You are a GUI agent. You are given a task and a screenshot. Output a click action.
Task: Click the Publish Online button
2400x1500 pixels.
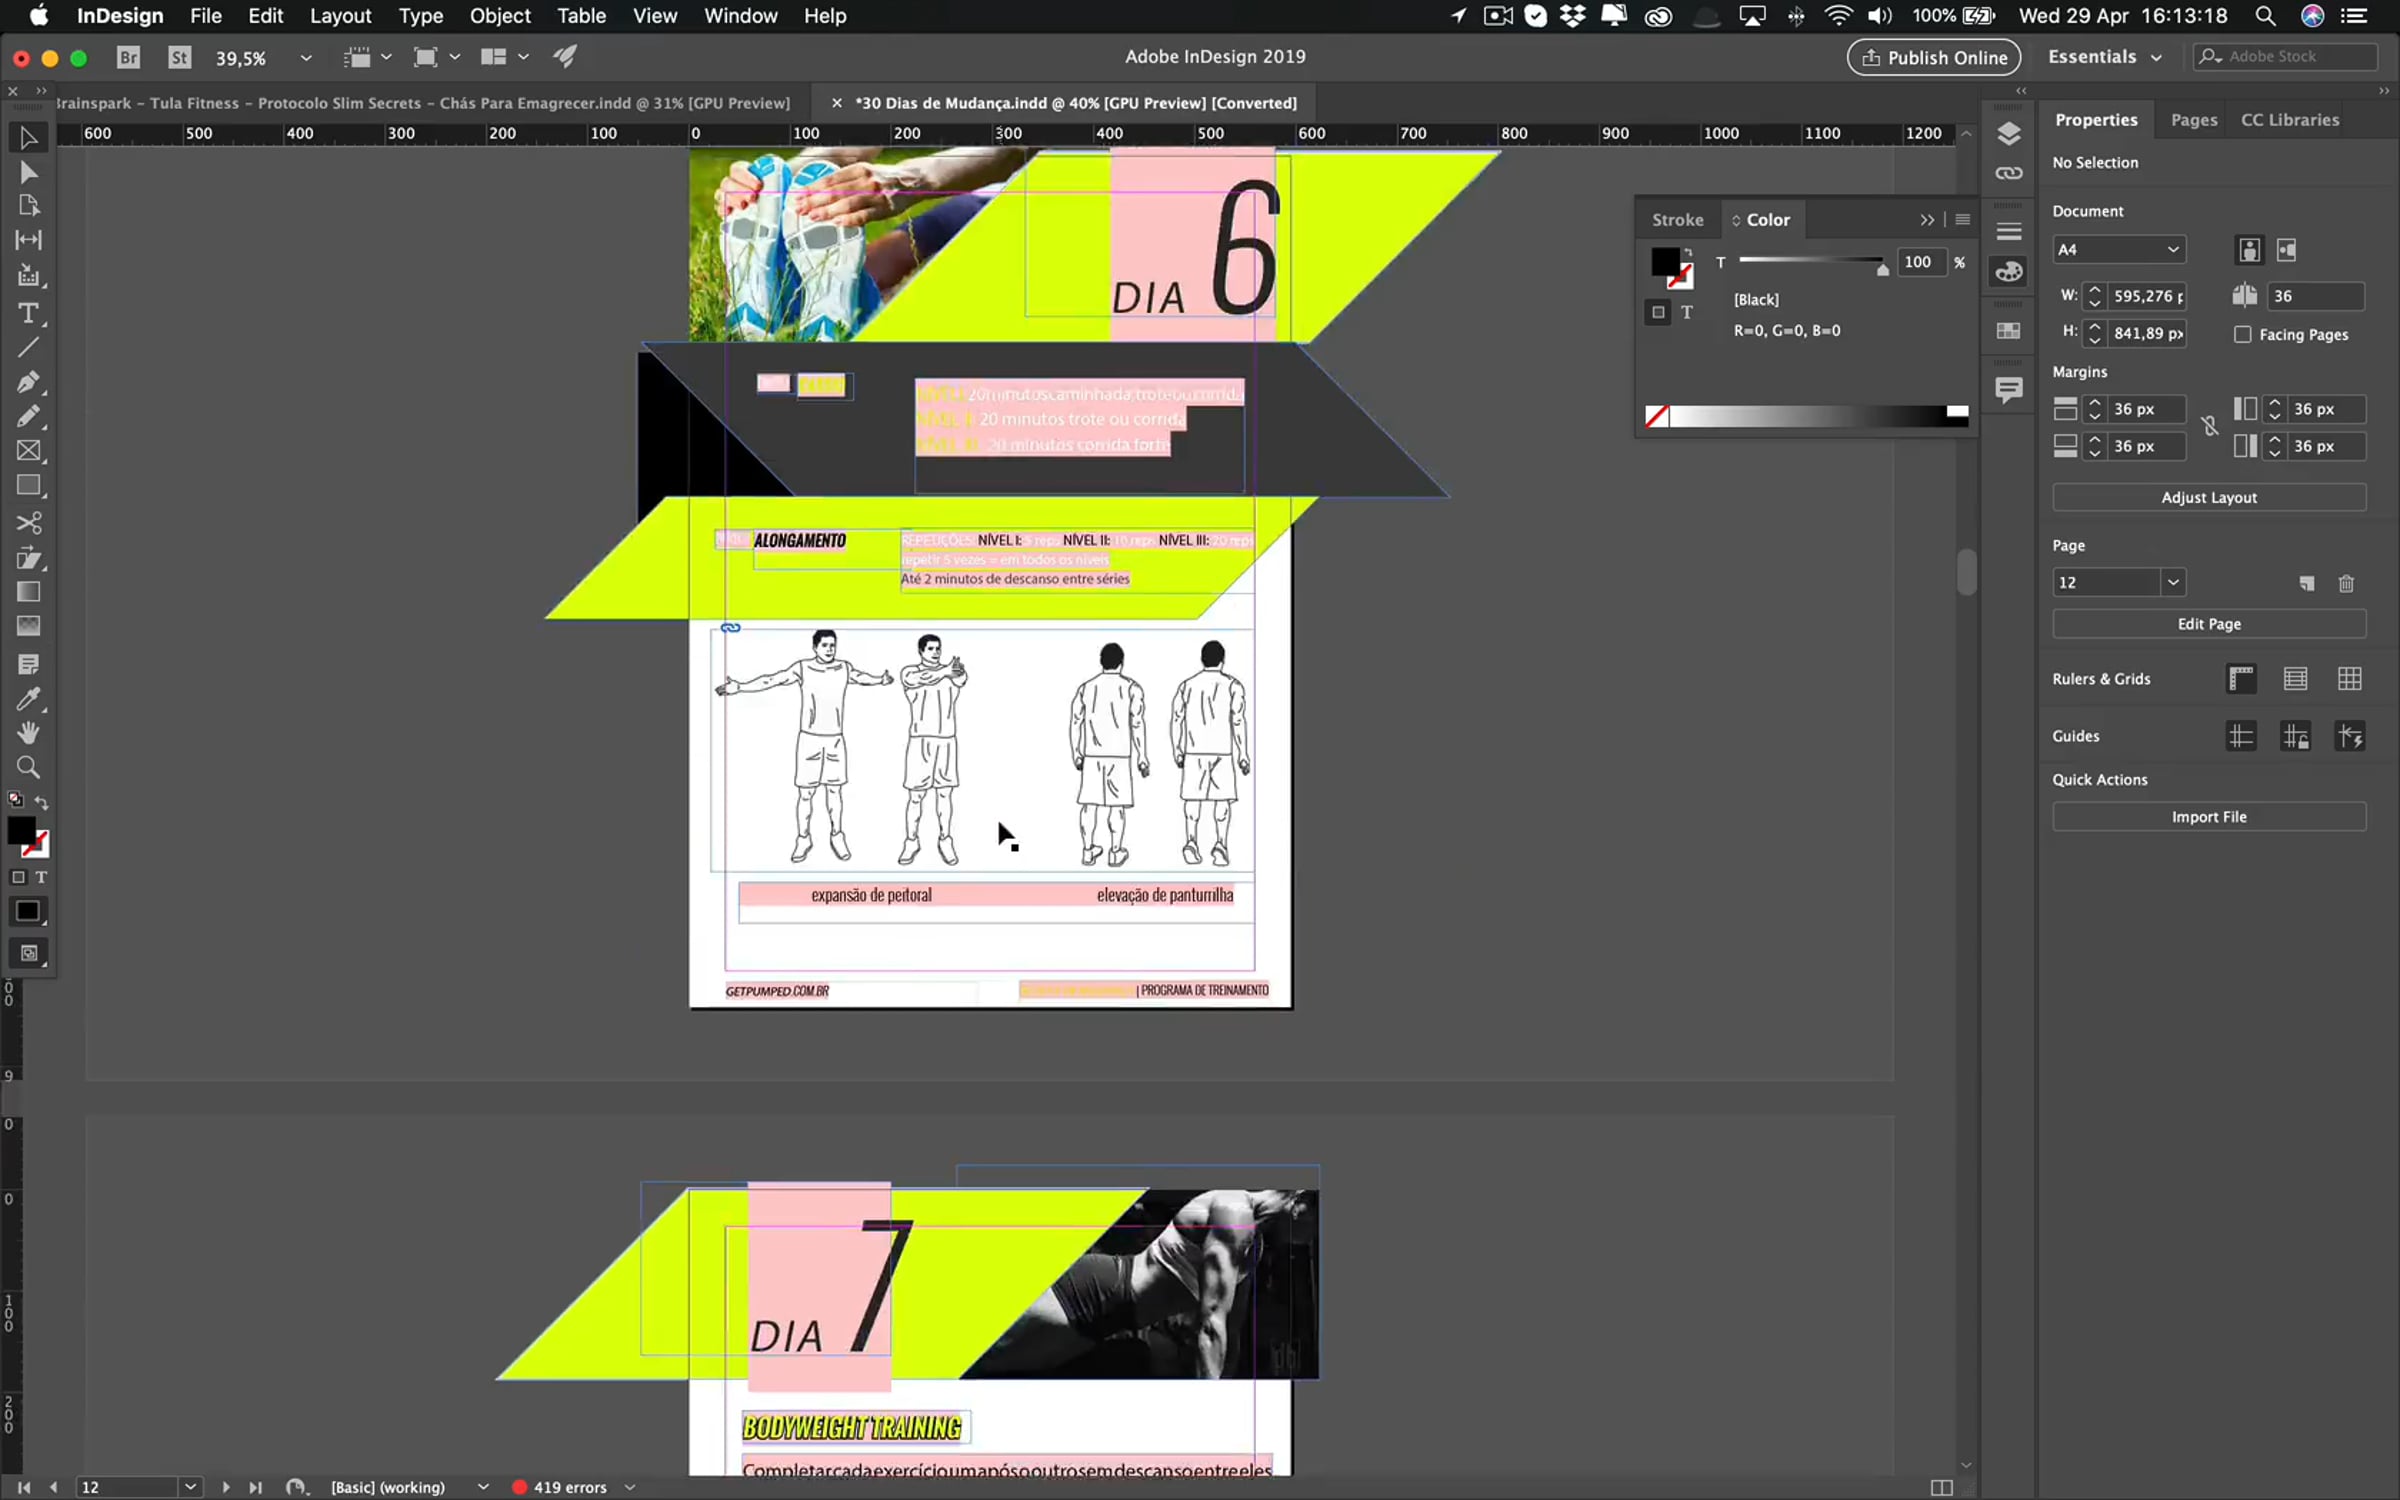[x=1933, y=57]
